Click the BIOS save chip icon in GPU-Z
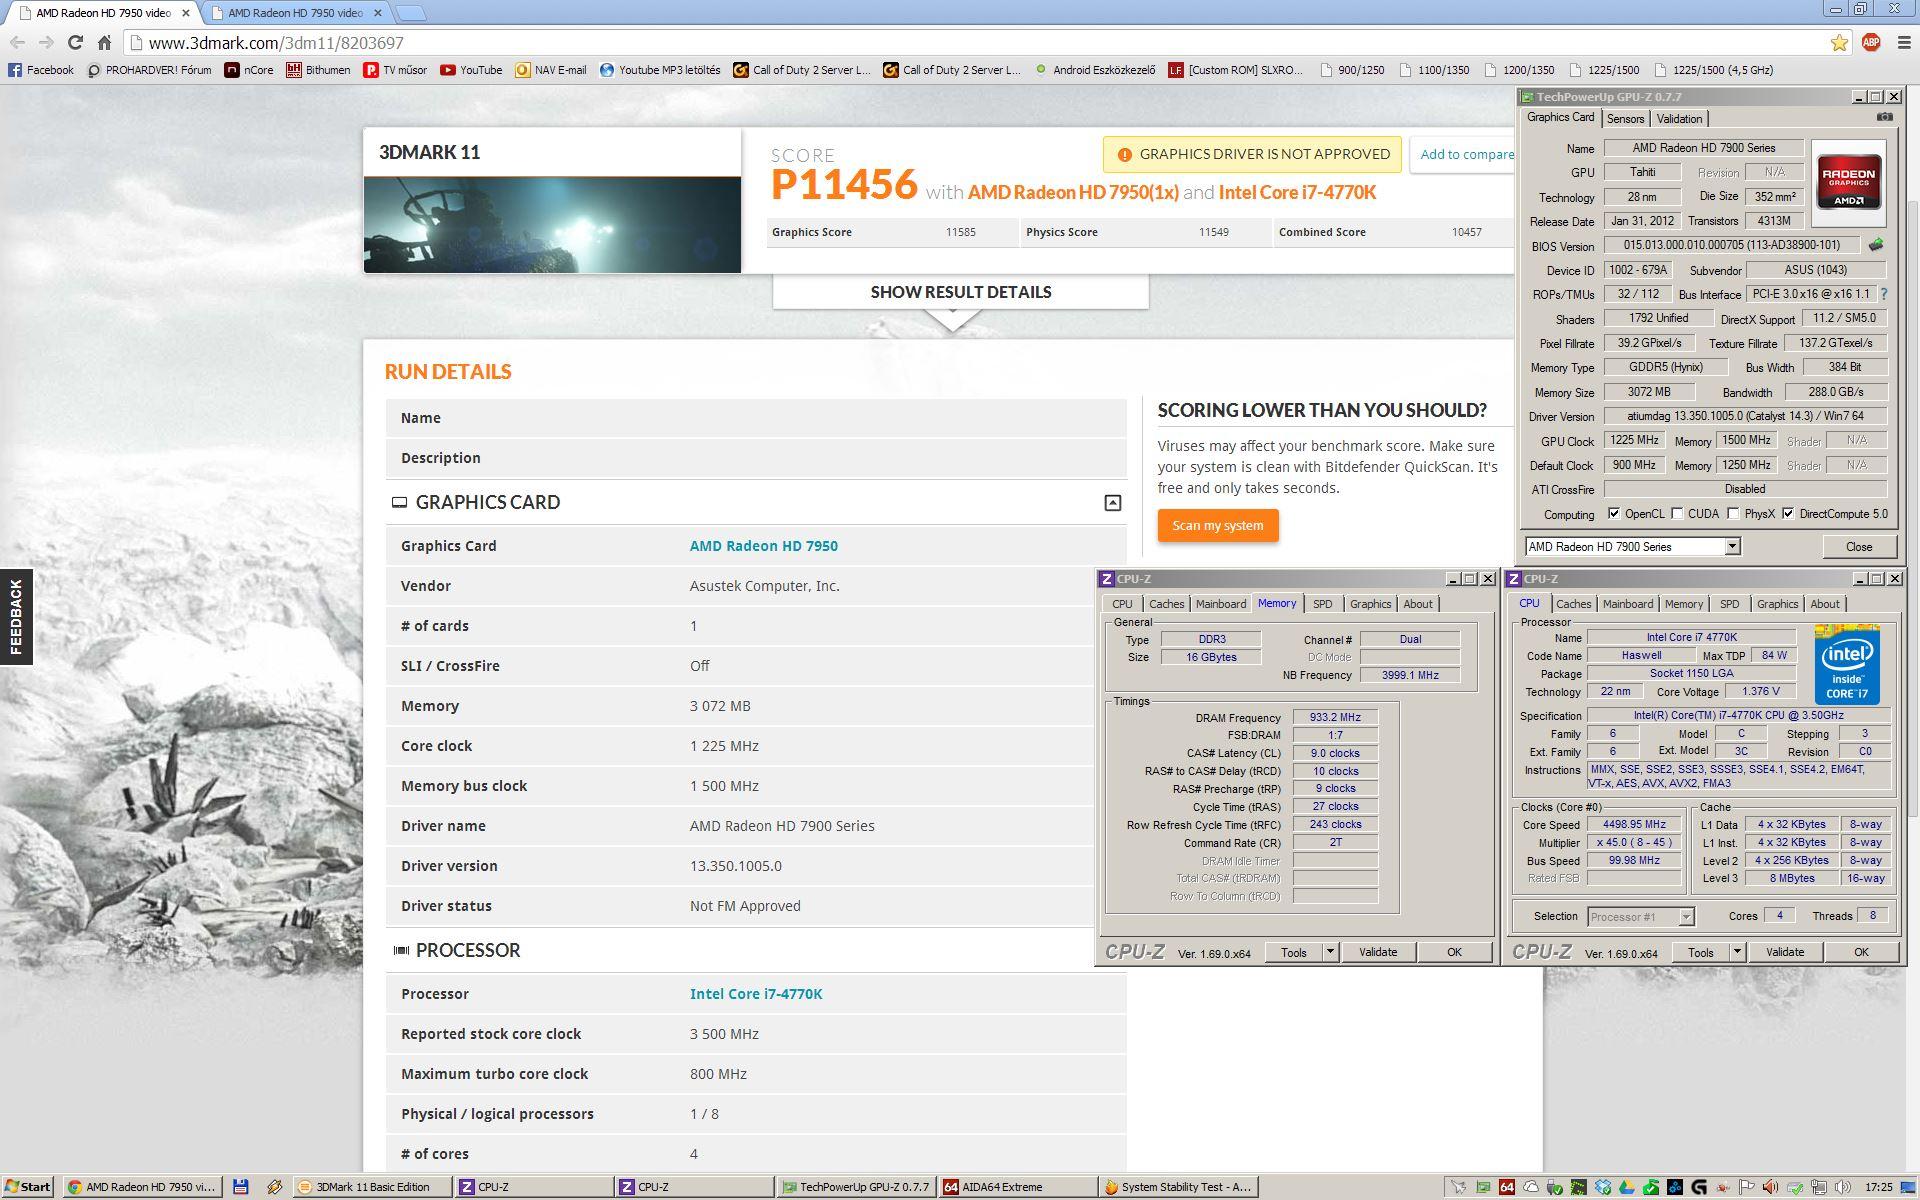Screen dimensions: 1920x1200 pyautogui.click(x=1875, y=245)
